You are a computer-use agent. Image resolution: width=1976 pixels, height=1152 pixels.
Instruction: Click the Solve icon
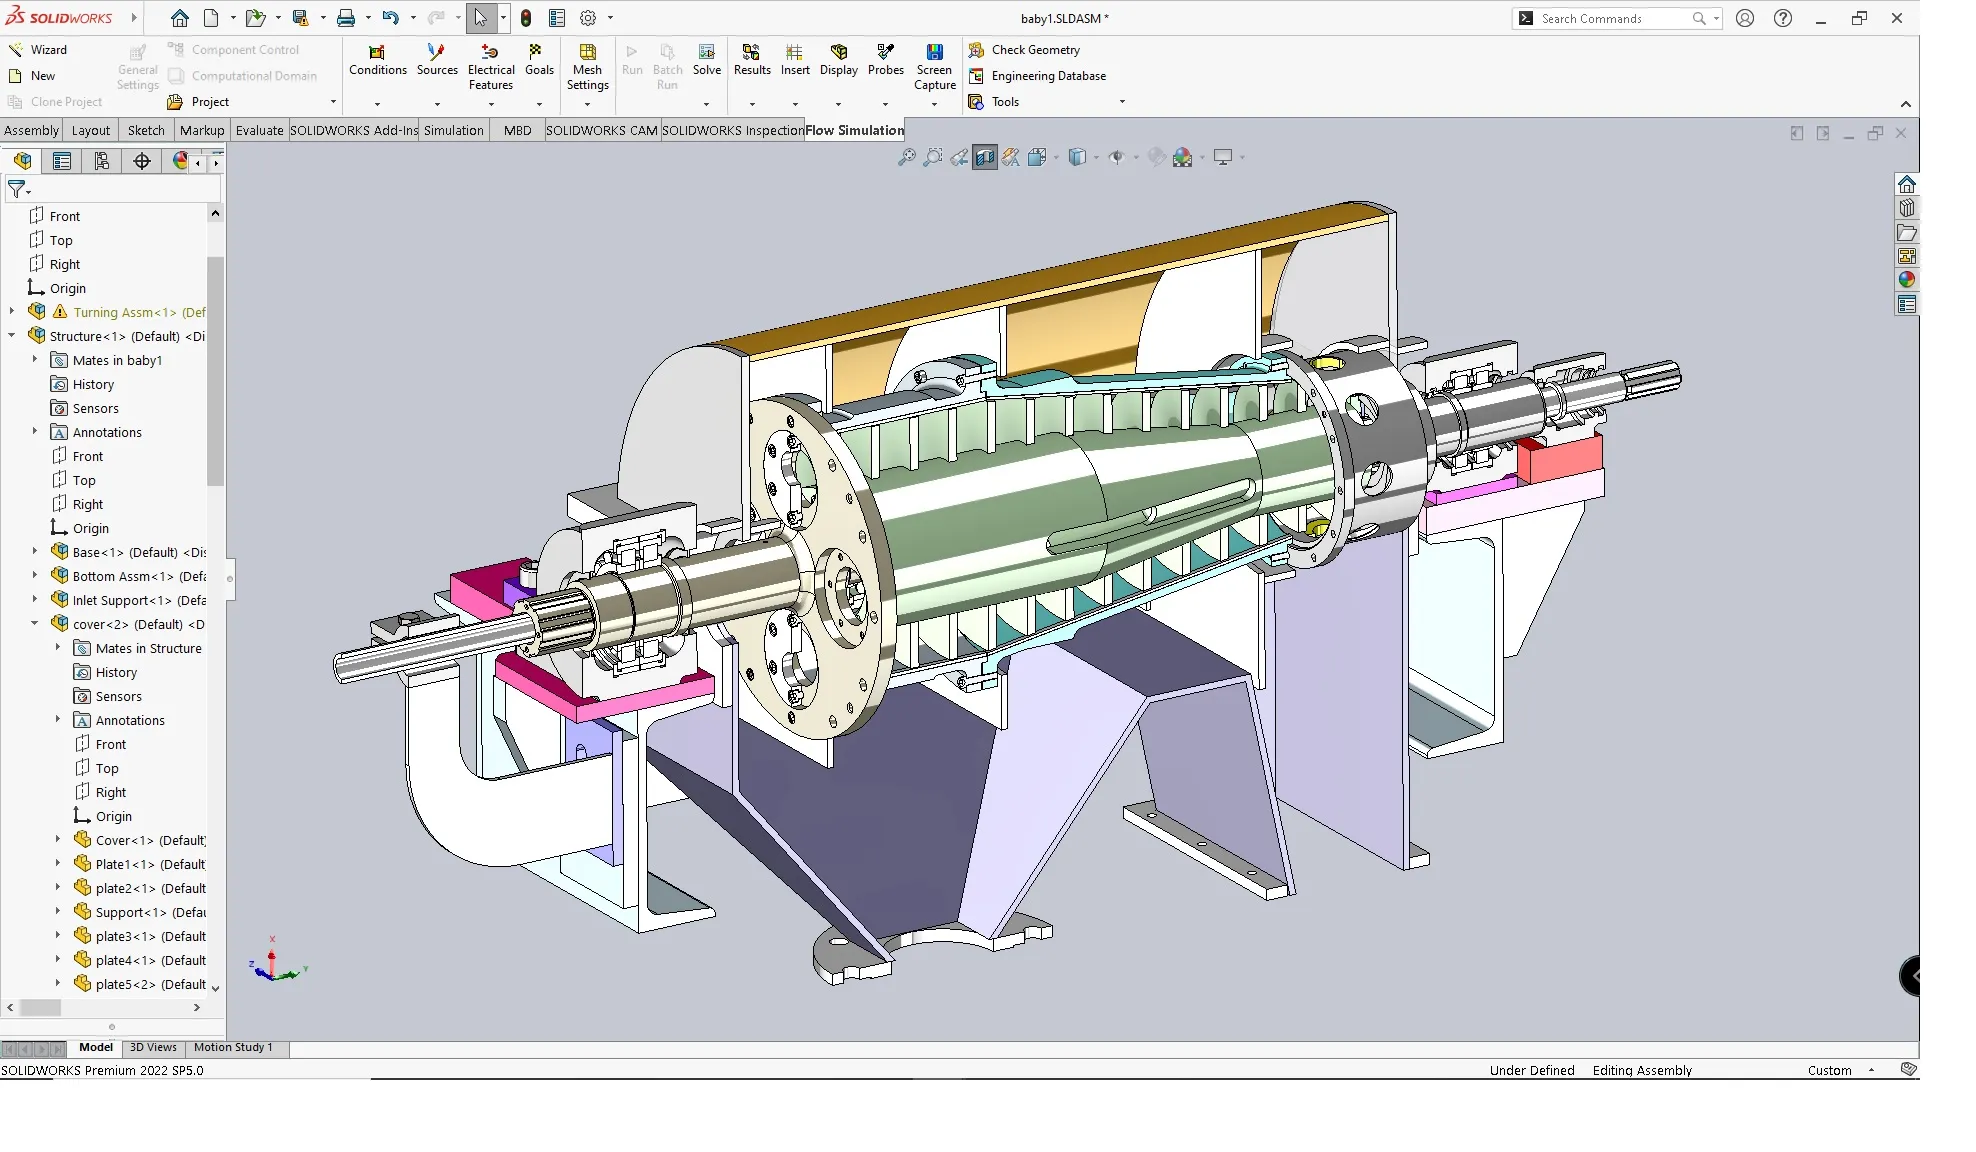tap(706, 52)
